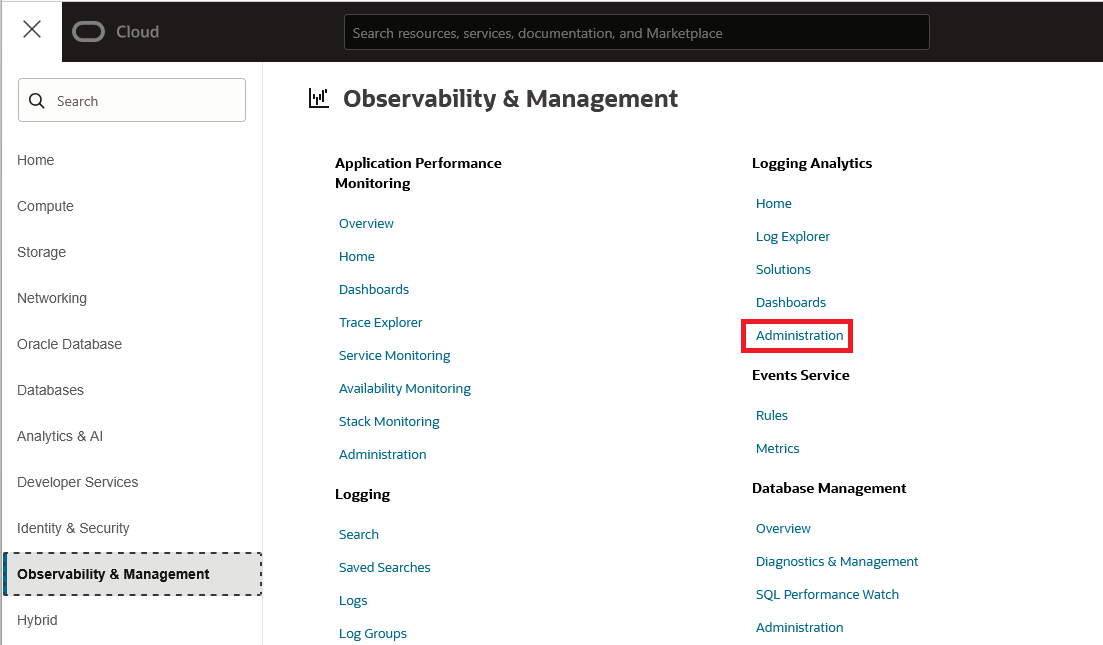Open Log Explorer under Logging Analytics

[792, 237]
